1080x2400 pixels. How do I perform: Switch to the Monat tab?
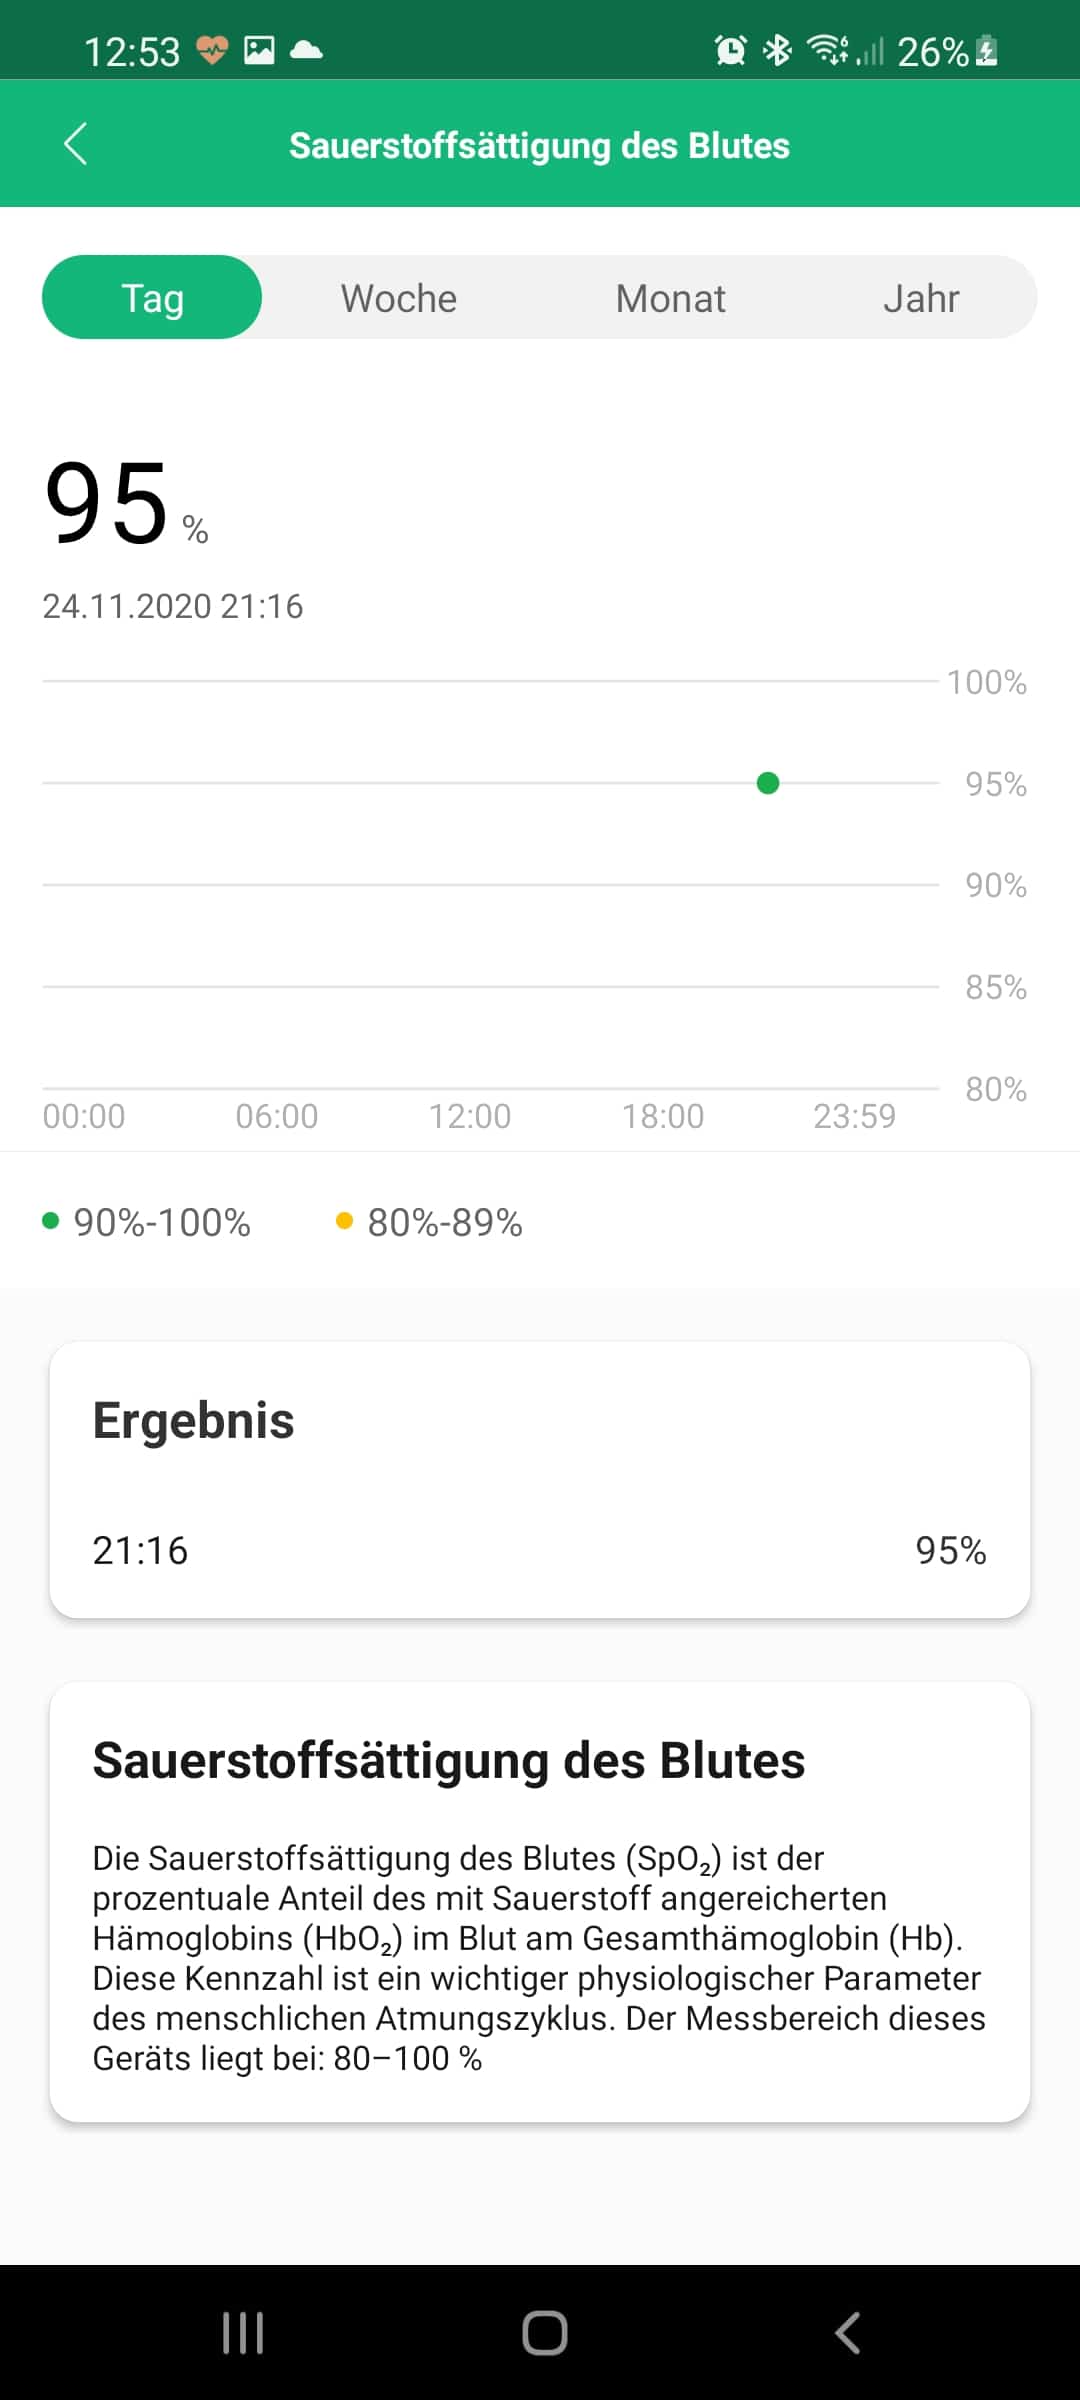(670, 298)
